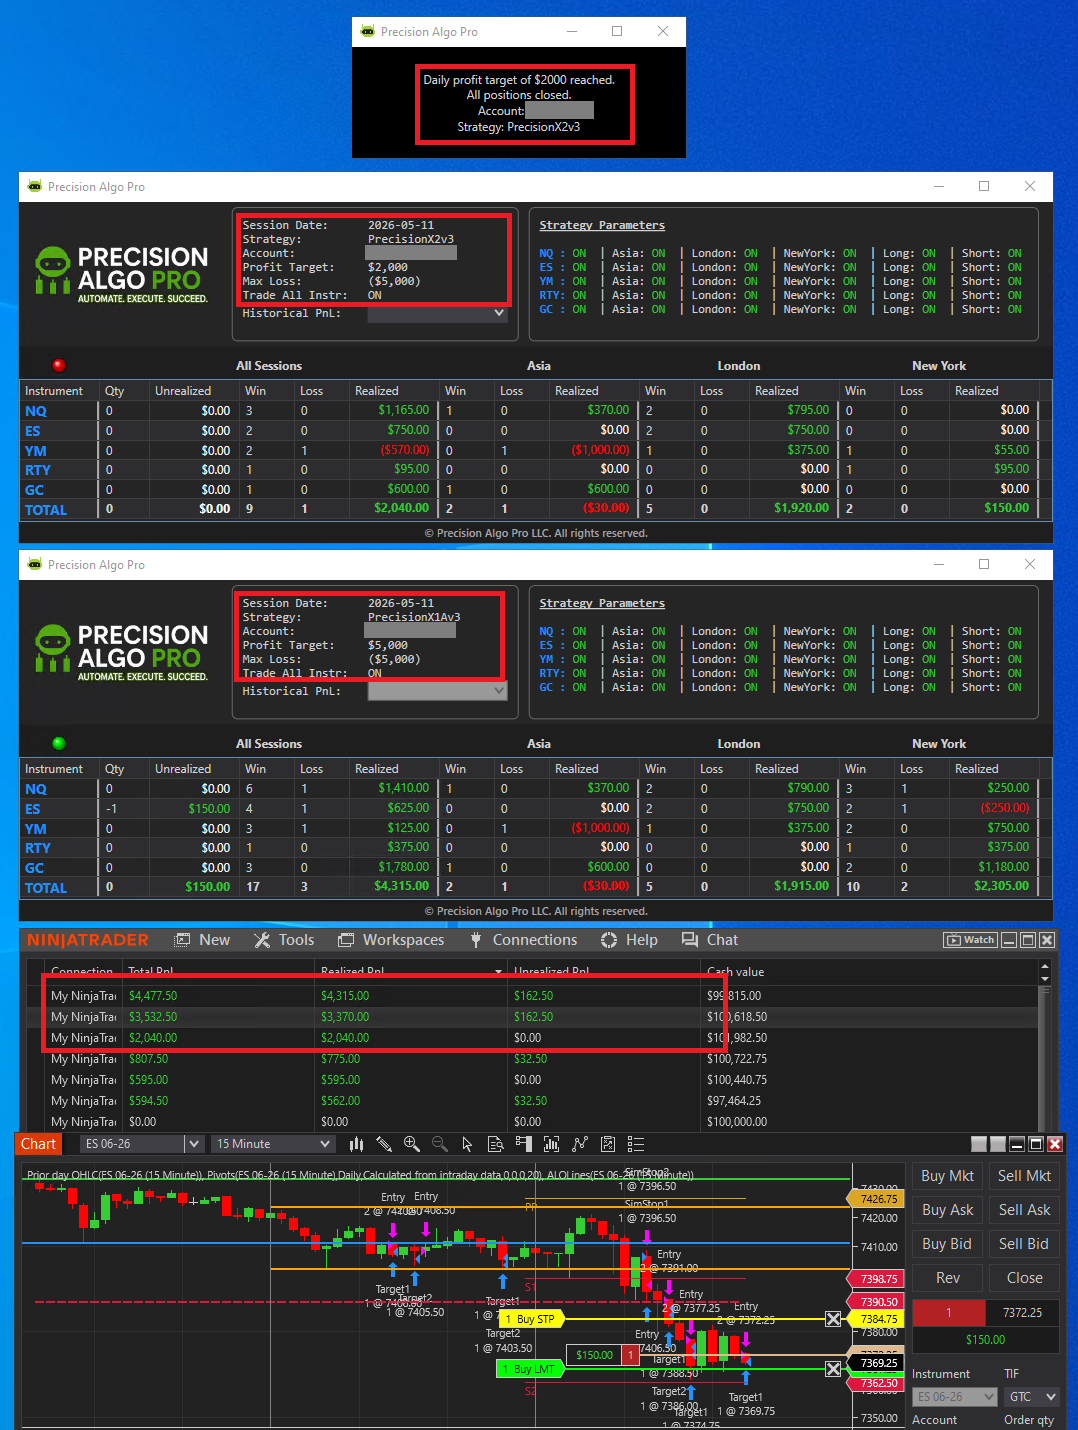Click the Rev button

click(947, 1278)
